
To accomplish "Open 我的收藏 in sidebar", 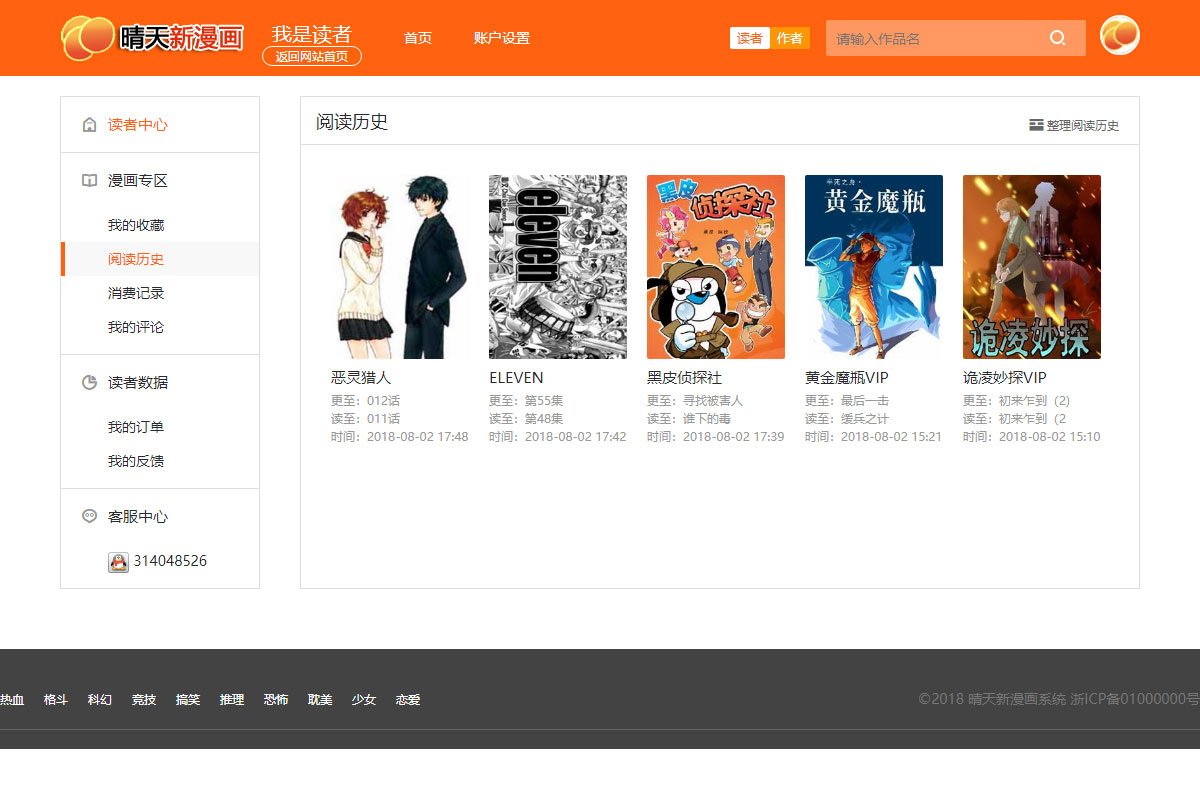I will (x=136, y=225).
